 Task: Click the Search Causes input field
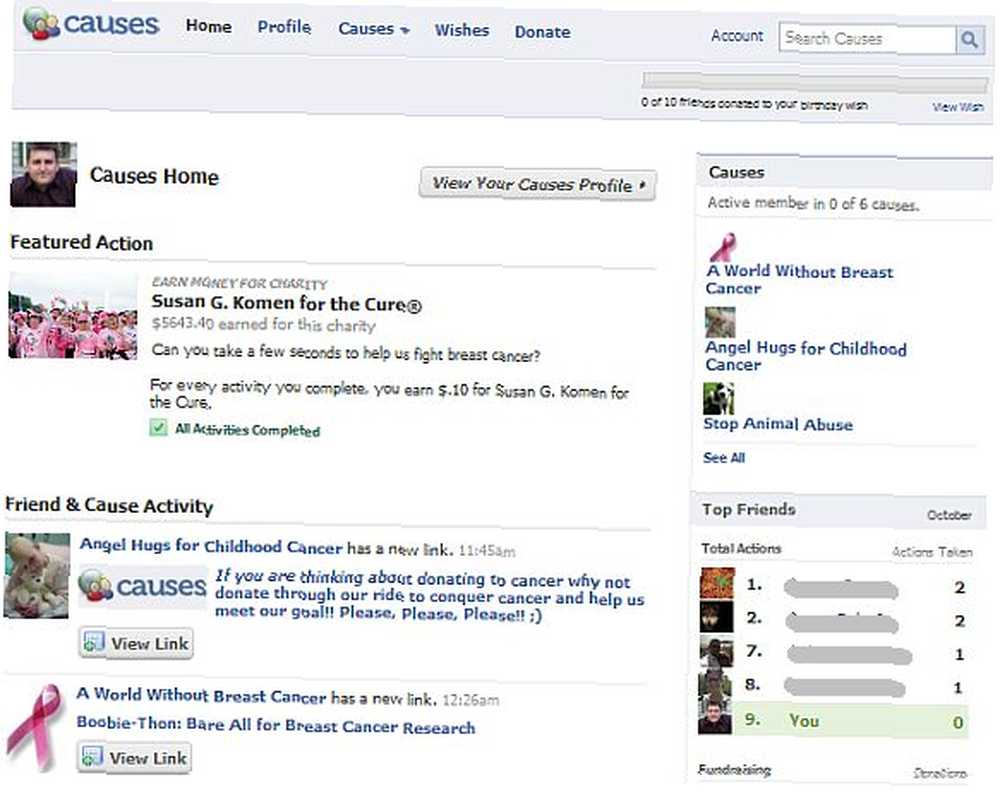pos(867,39)
